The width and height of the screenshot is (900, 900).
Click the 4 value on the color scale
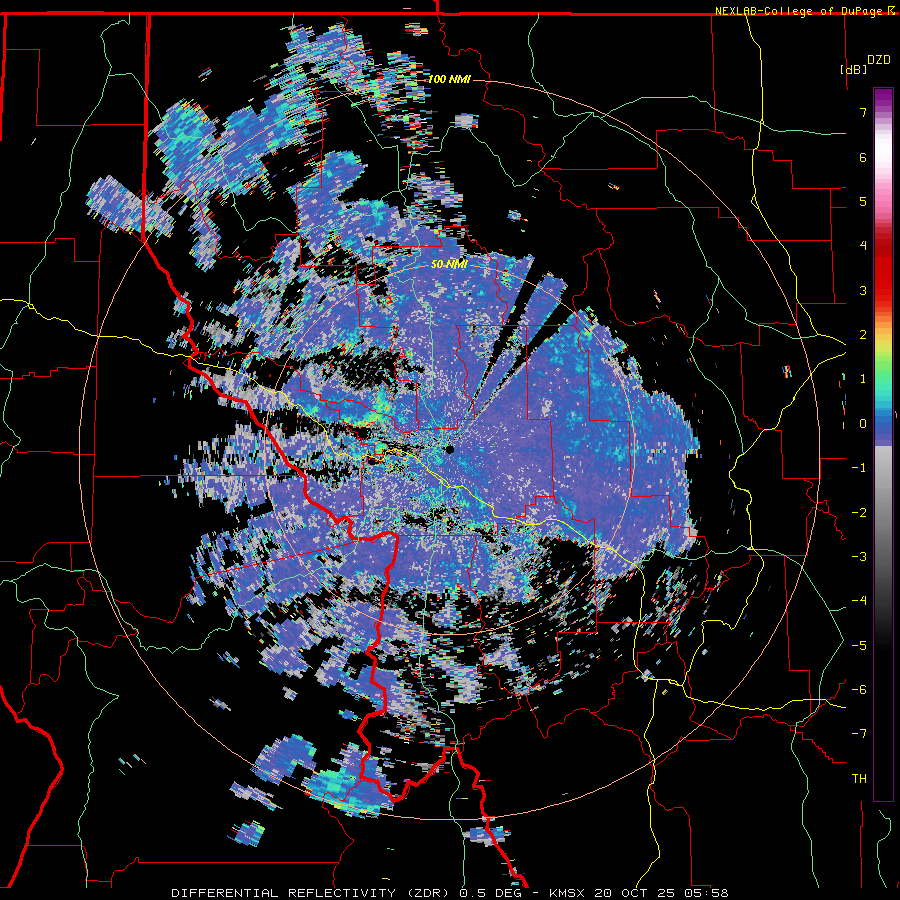(863, 246)
